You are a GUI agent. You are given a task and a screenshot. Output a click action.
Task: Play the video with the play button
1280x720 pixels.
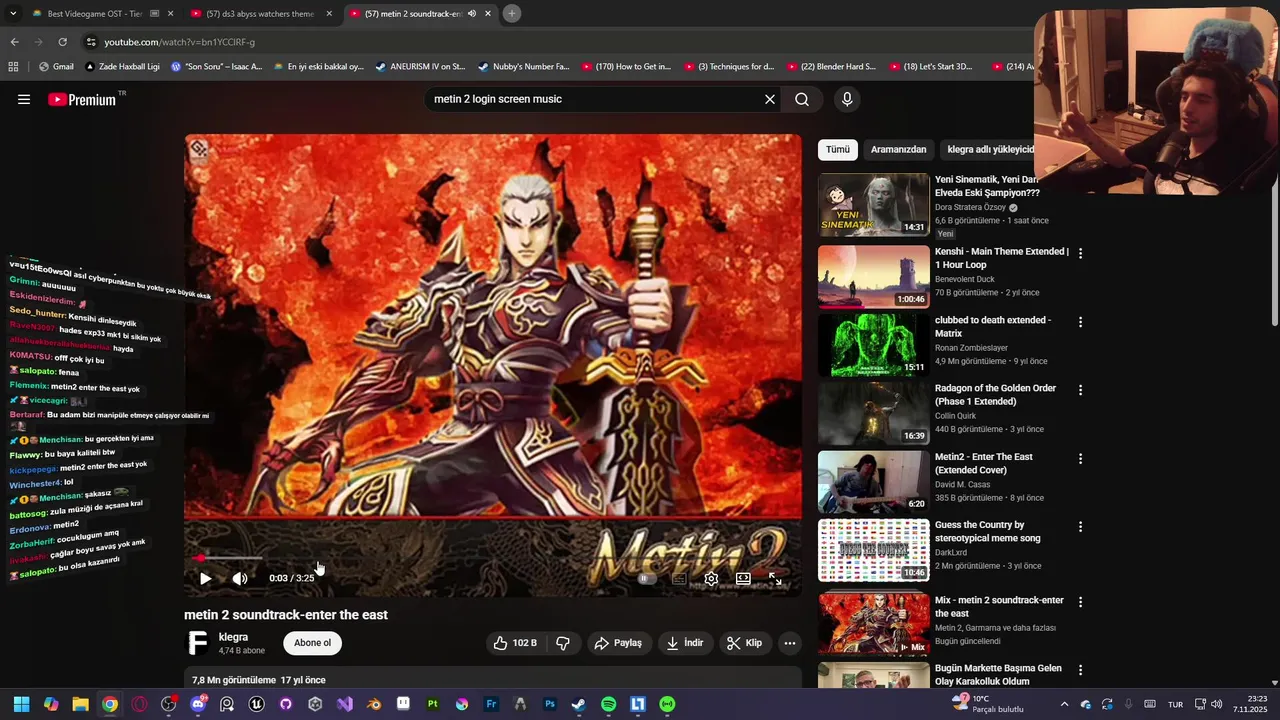tap(205, 578)
